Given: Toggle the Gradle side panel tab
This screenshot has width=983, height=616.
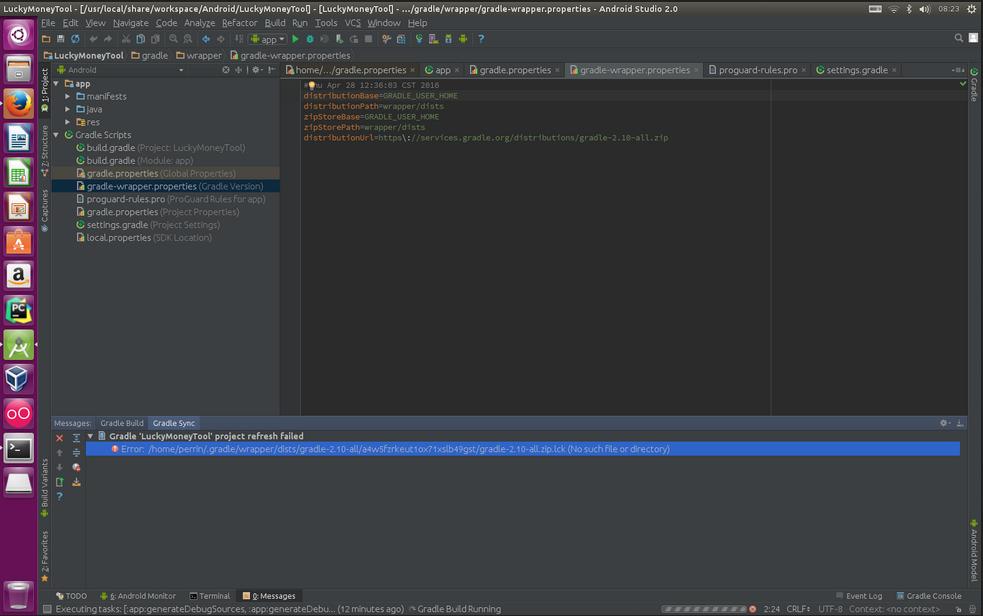Looking at the screenshot, I should point(974,84).
